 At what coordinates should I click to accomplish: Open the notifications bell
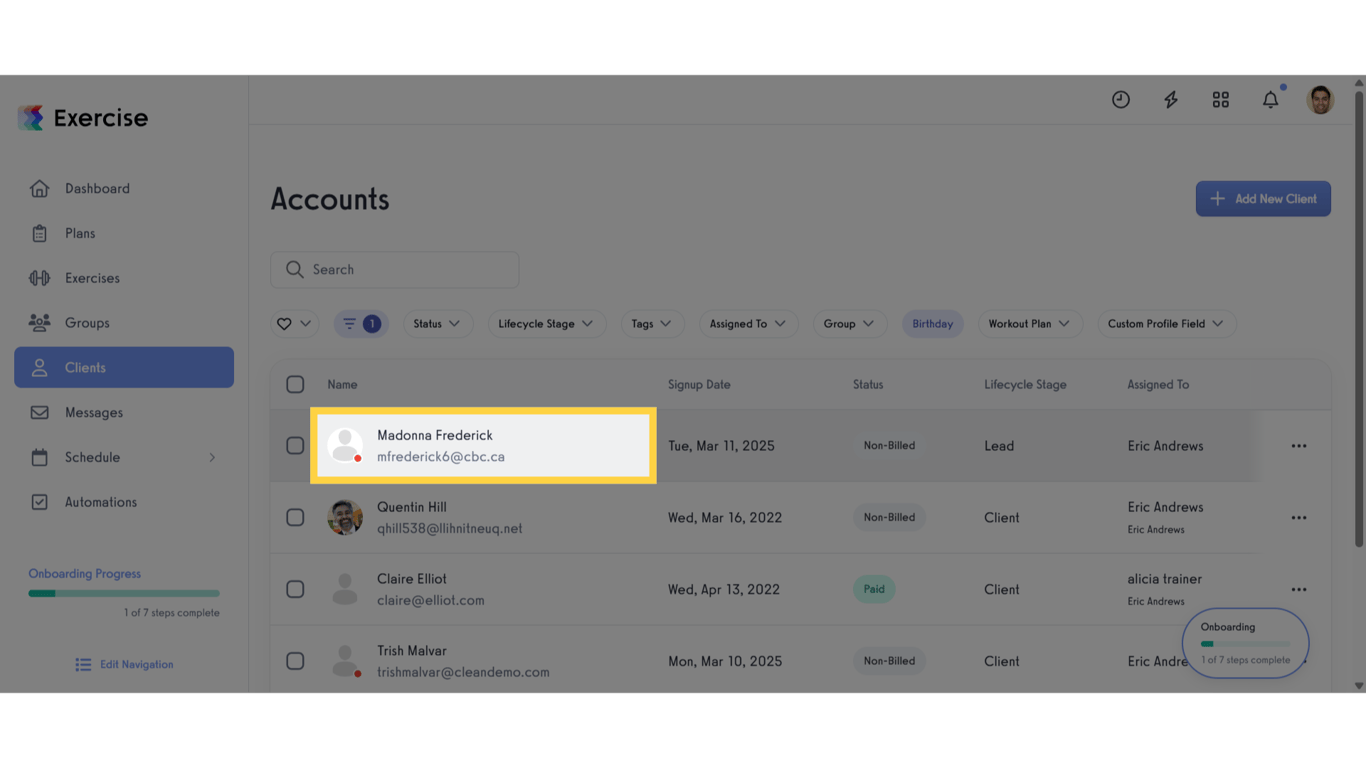pyautogui.click(x=1270, y=99)
